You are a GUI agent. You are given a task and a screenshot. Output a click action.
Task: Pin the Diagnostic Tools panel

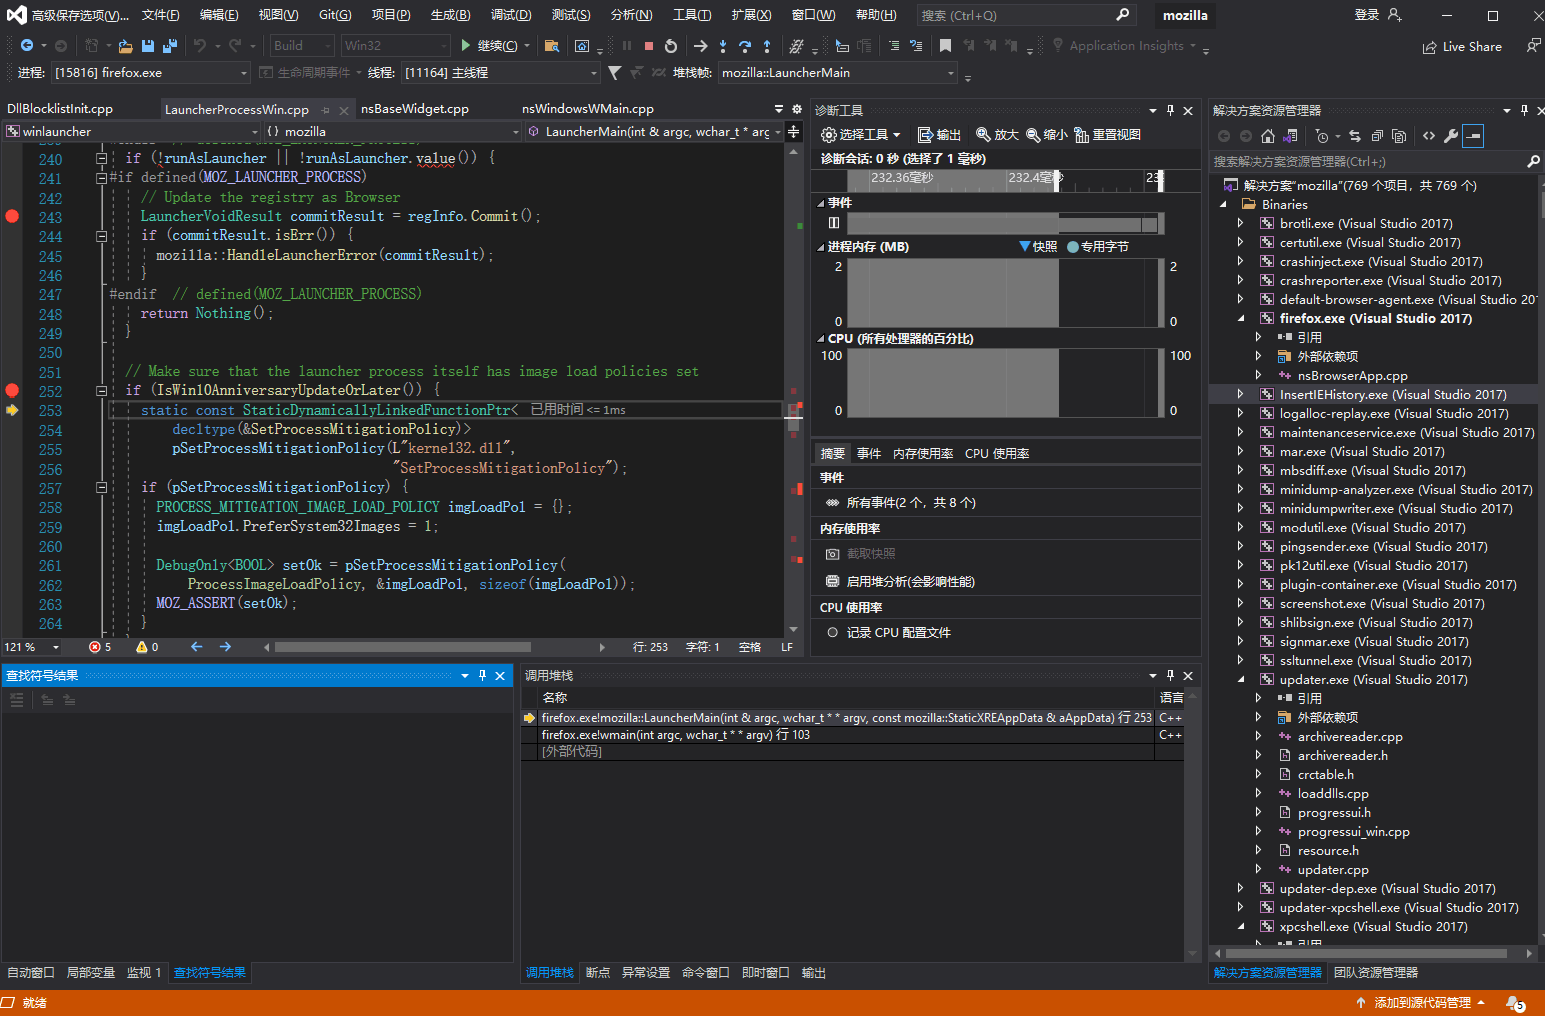click(x=1170, y=110)
